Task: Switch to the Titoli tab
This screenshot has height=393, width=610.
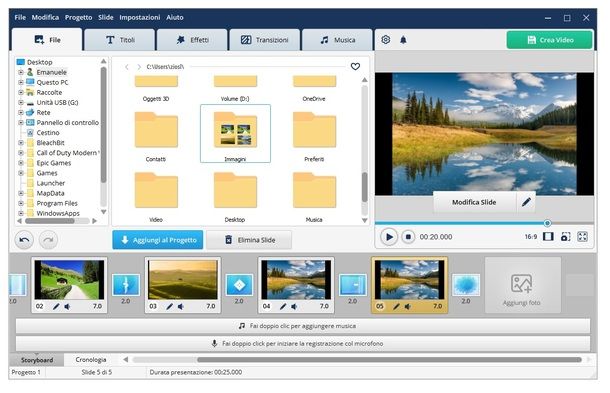Action: coord(120,40)
